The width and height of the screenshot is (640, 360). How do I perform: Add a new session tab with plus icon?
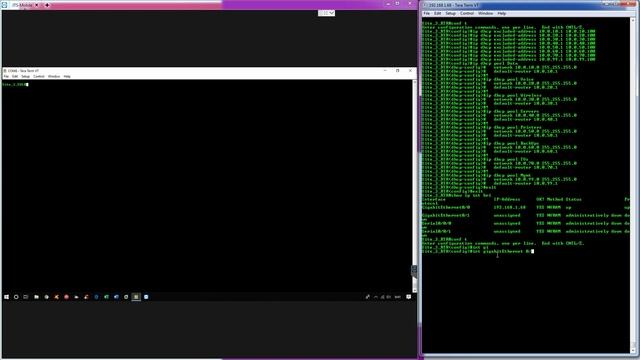coord(47,5)
